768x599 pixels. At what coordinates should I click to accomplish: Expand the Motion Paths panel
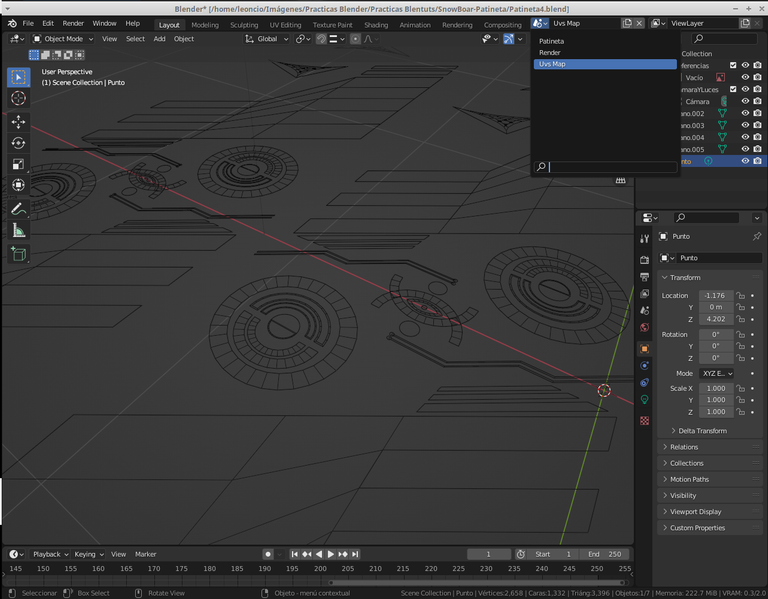click(709, 479)
